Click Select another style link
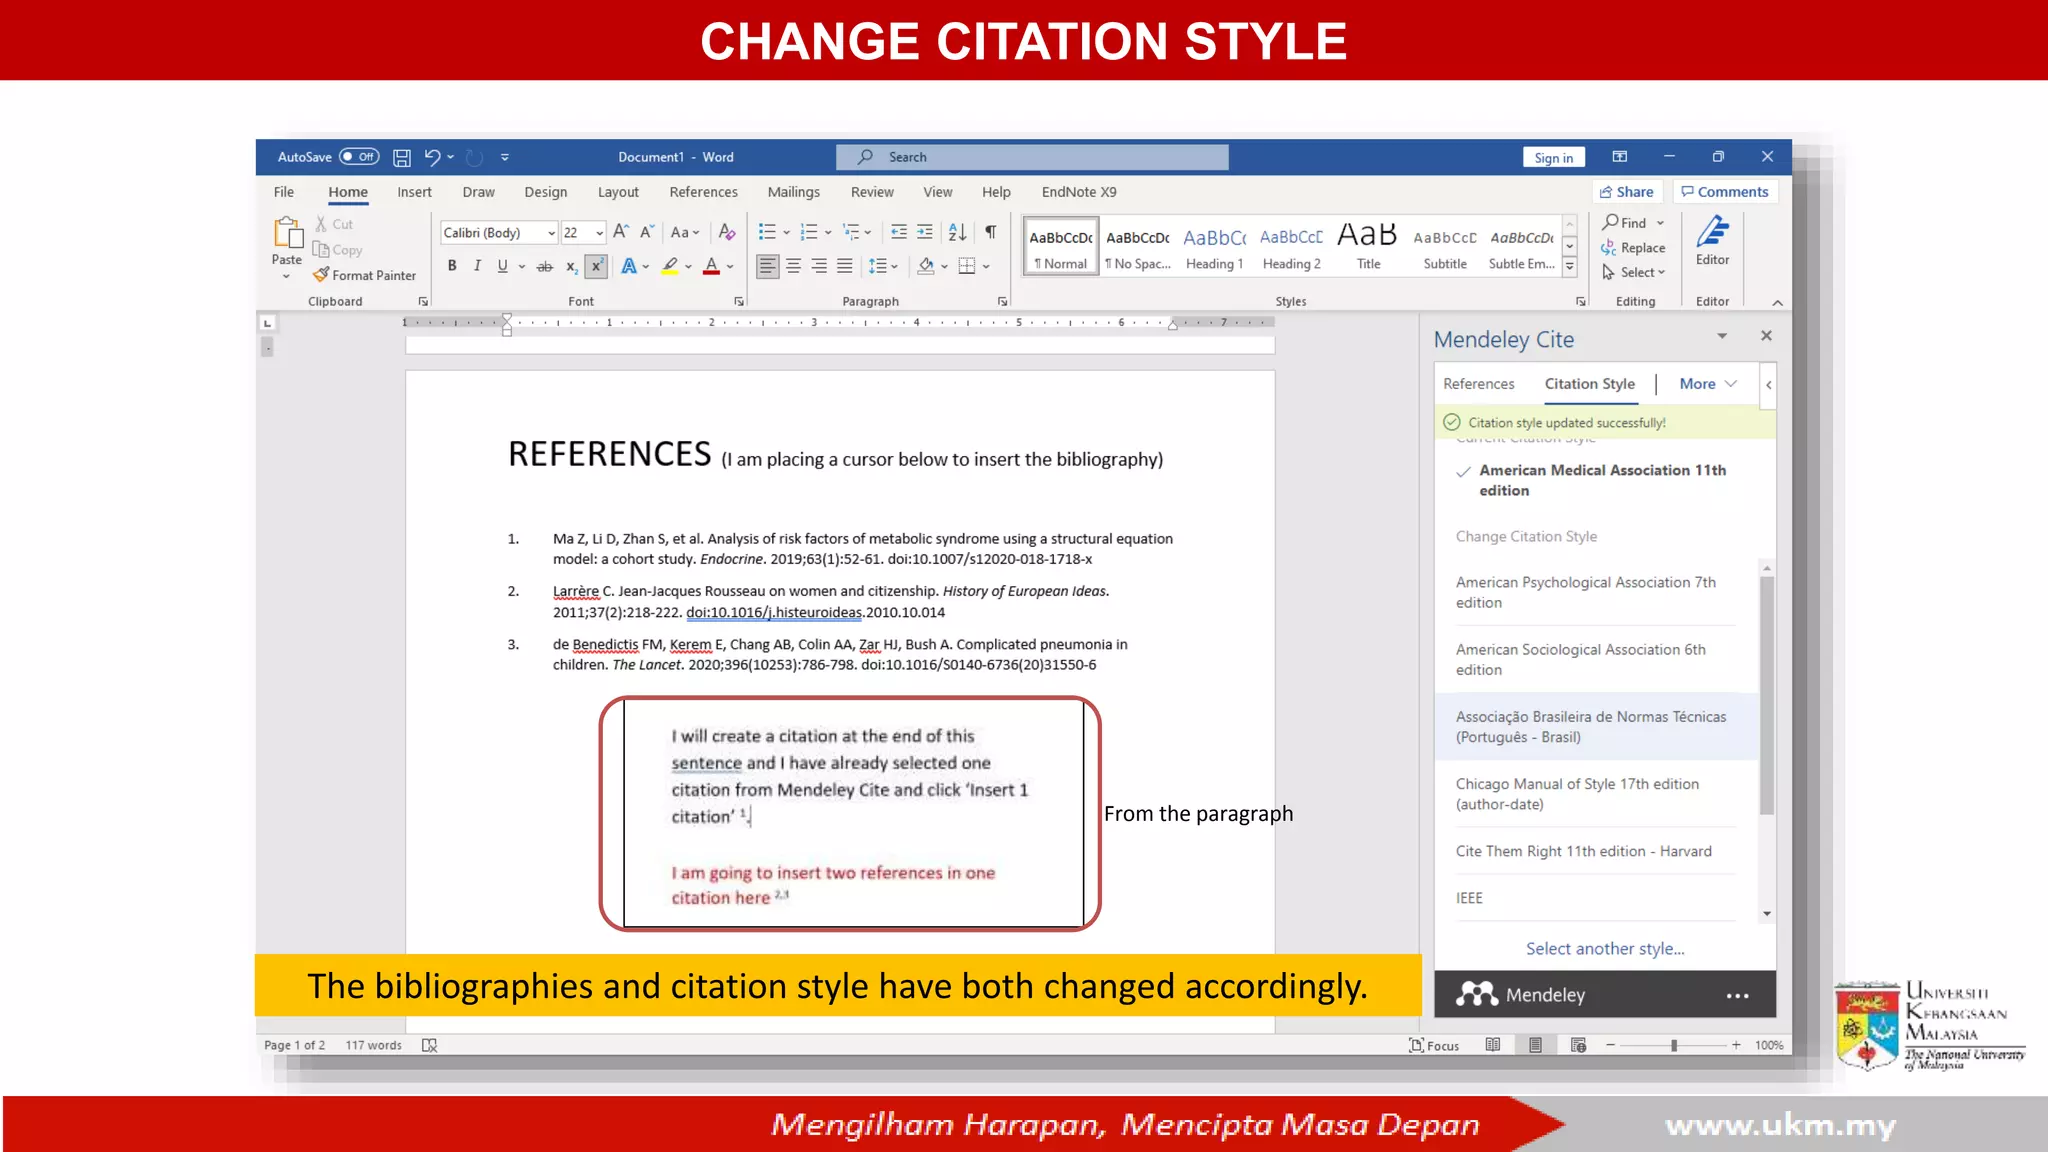The image size is (2048, 1152). [x=1605, y=949]
